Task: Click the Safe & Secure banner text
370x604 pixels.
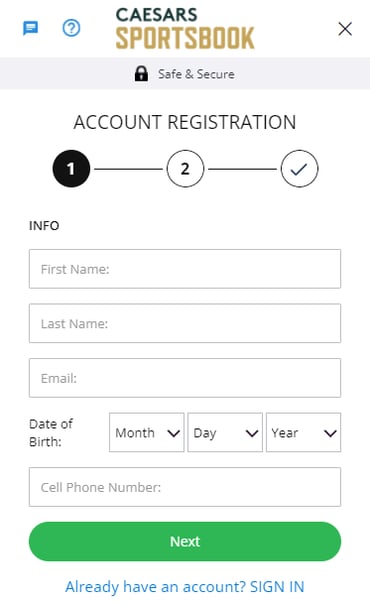Action: 196,74
